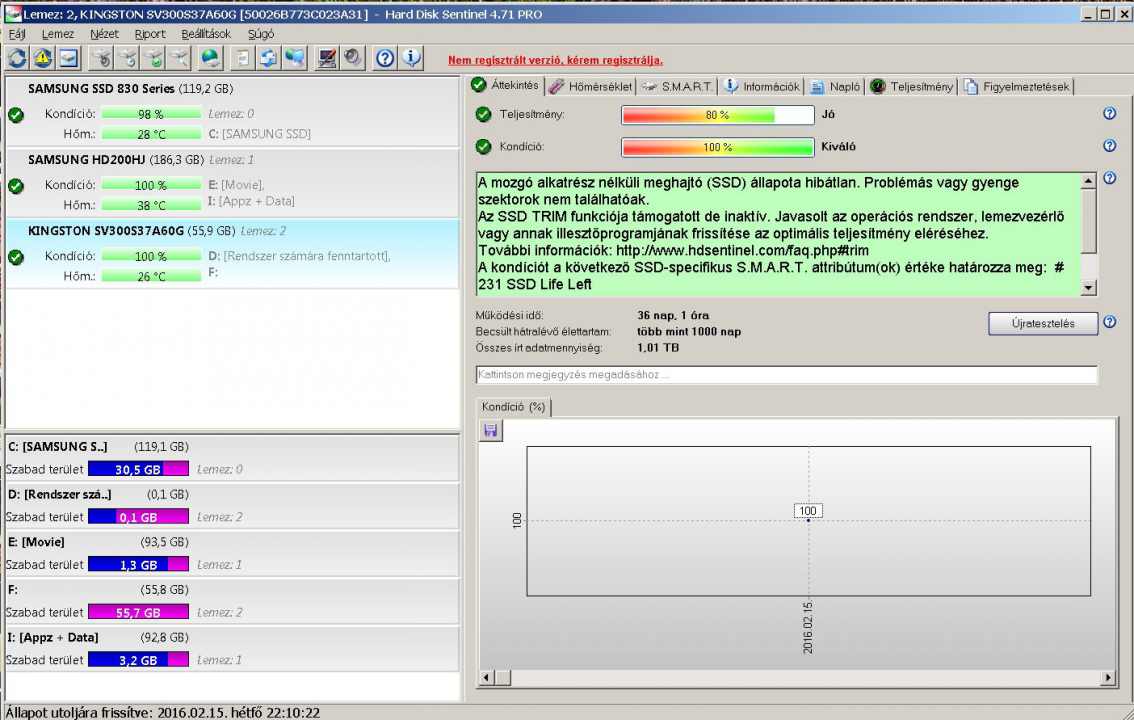Click the disk icon with green check

[154, 58]
